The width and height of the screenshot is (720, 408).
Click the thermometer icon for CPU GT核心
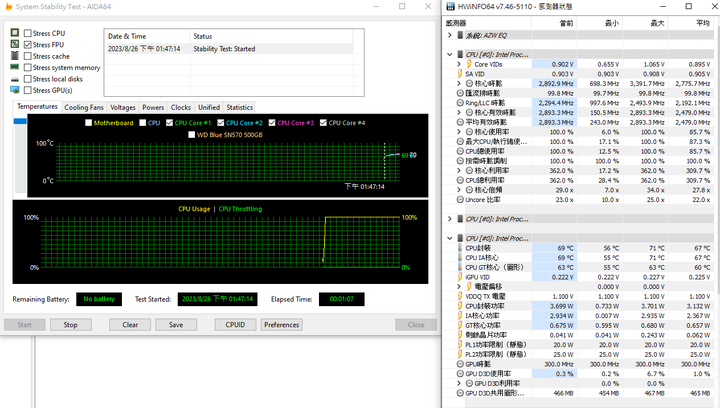point(460,267)
